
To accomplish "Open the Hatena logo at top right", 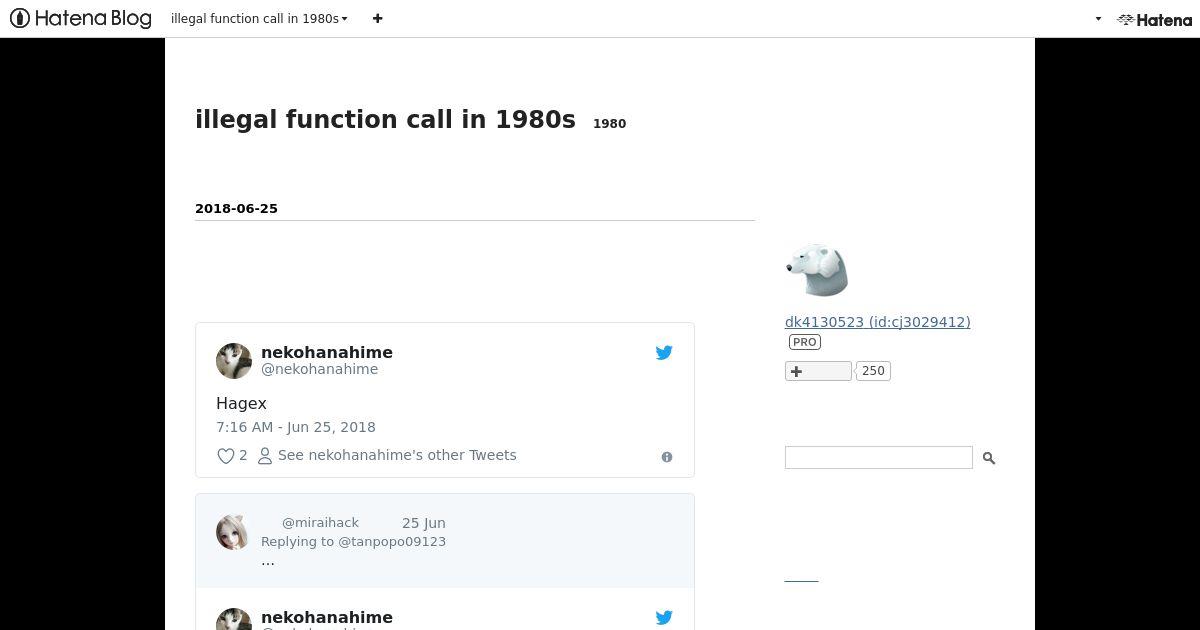I will 1154,19.
